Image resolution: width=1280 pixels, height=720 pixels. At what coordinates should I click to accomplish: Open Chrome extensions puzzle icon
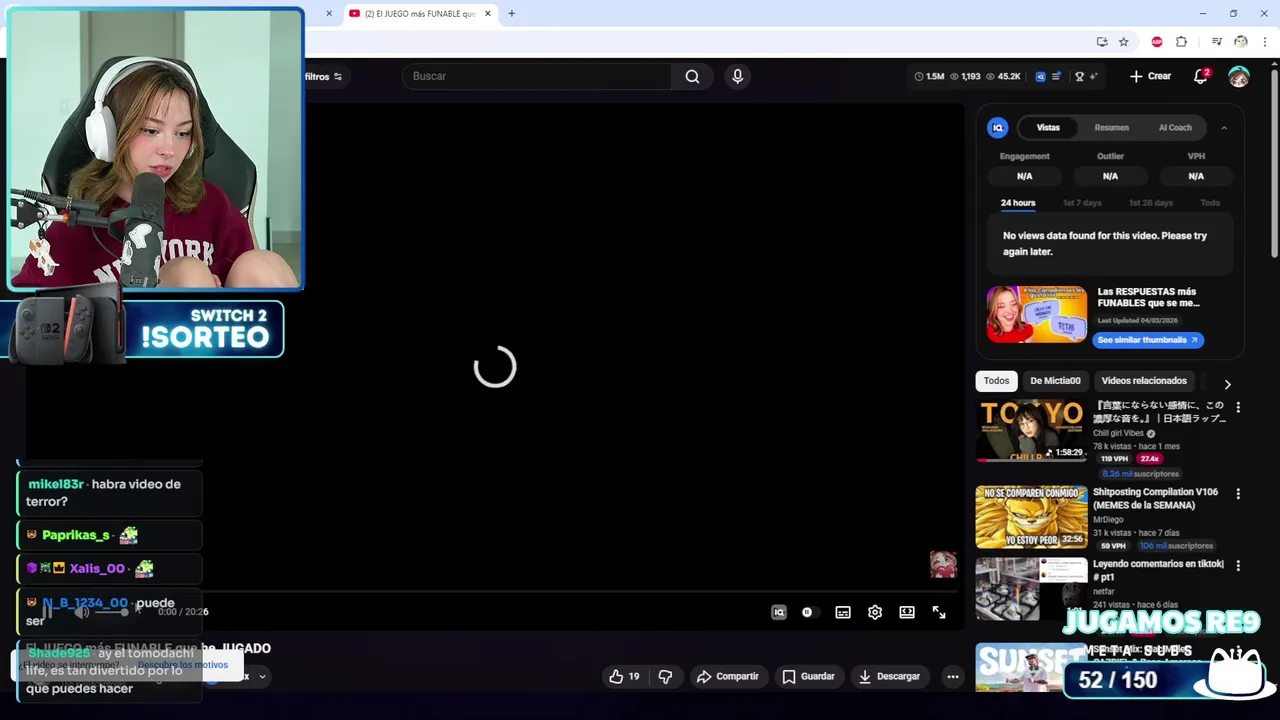[1181, 42]
